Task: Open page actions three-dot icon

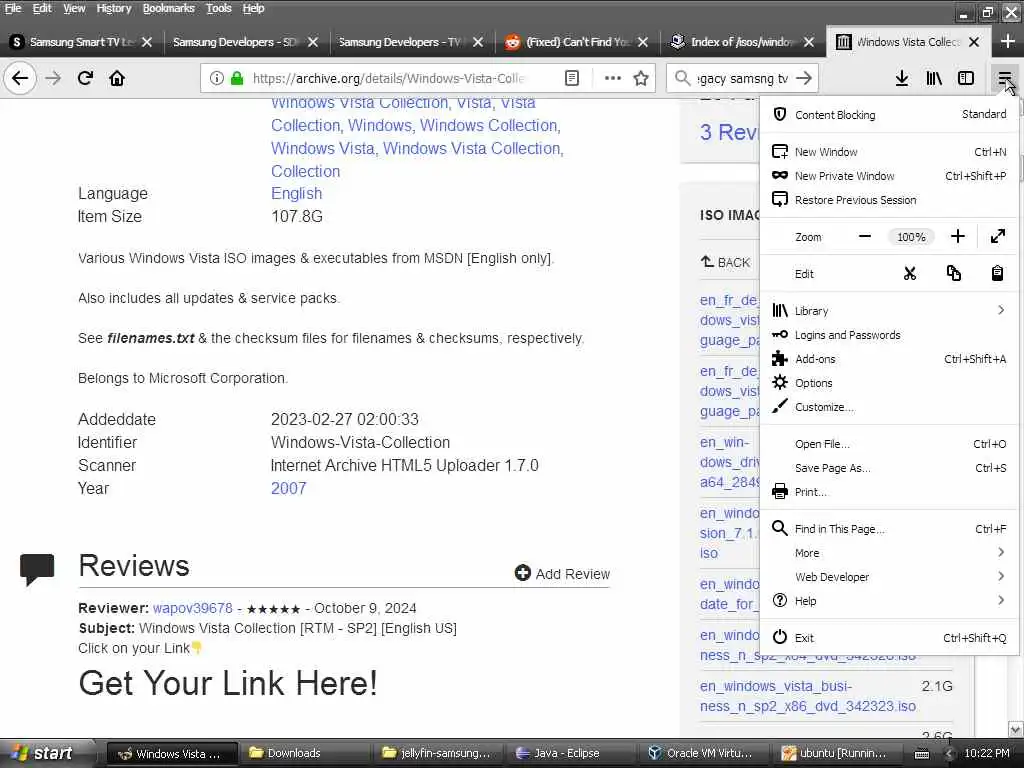Action: 612,78
